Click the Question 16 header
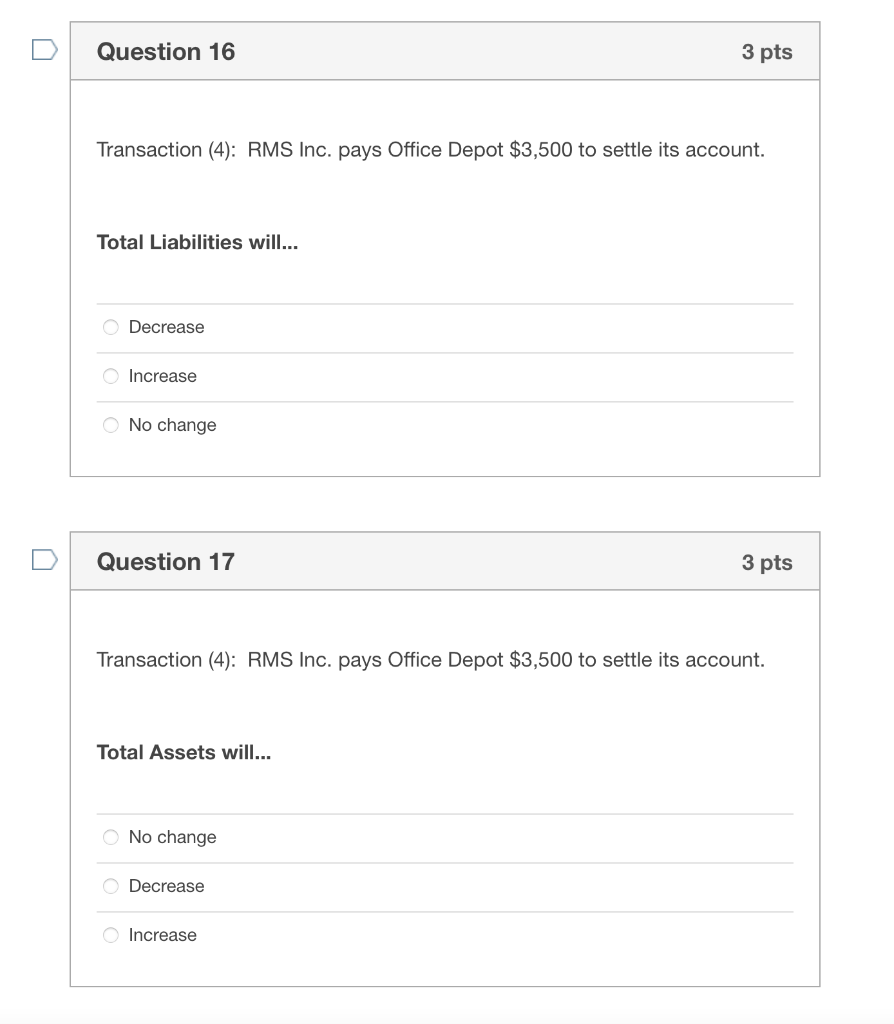Image resolution: width=894 pixels, height=1024 pixels. [166, 51]
